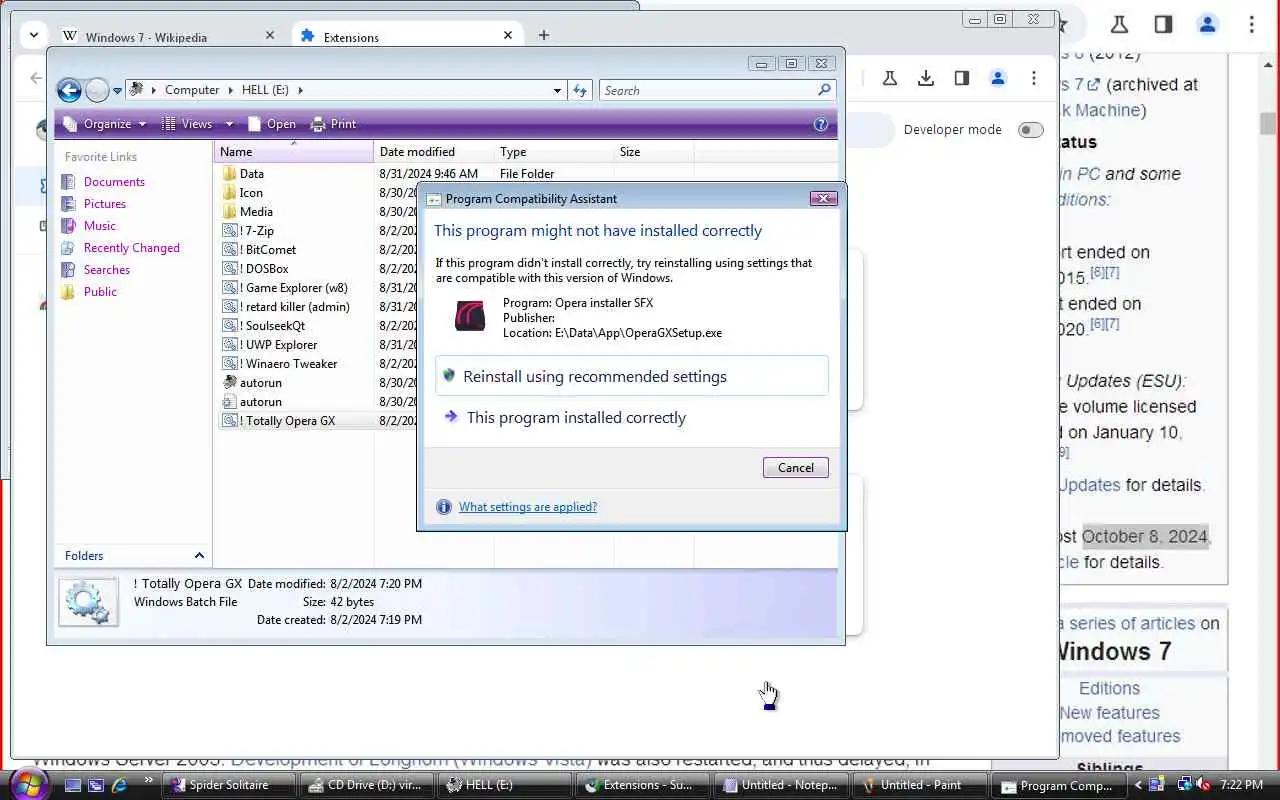Go back in the Explorer window
This screenshot has width=1280, height=800.
click(x=69, y=91)
